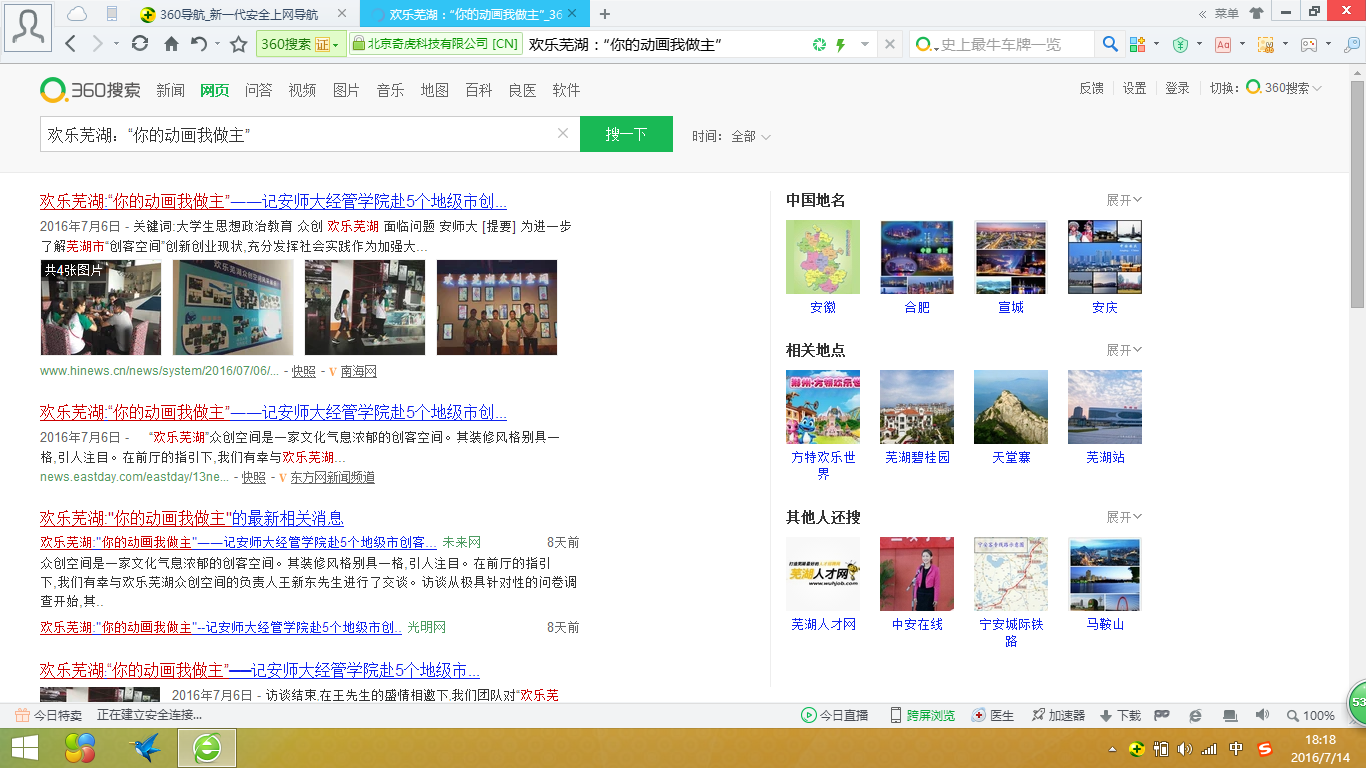Open 今日直播 in the status bar
The height and width of the screenshot is (768, 1366).
point(835,716)
